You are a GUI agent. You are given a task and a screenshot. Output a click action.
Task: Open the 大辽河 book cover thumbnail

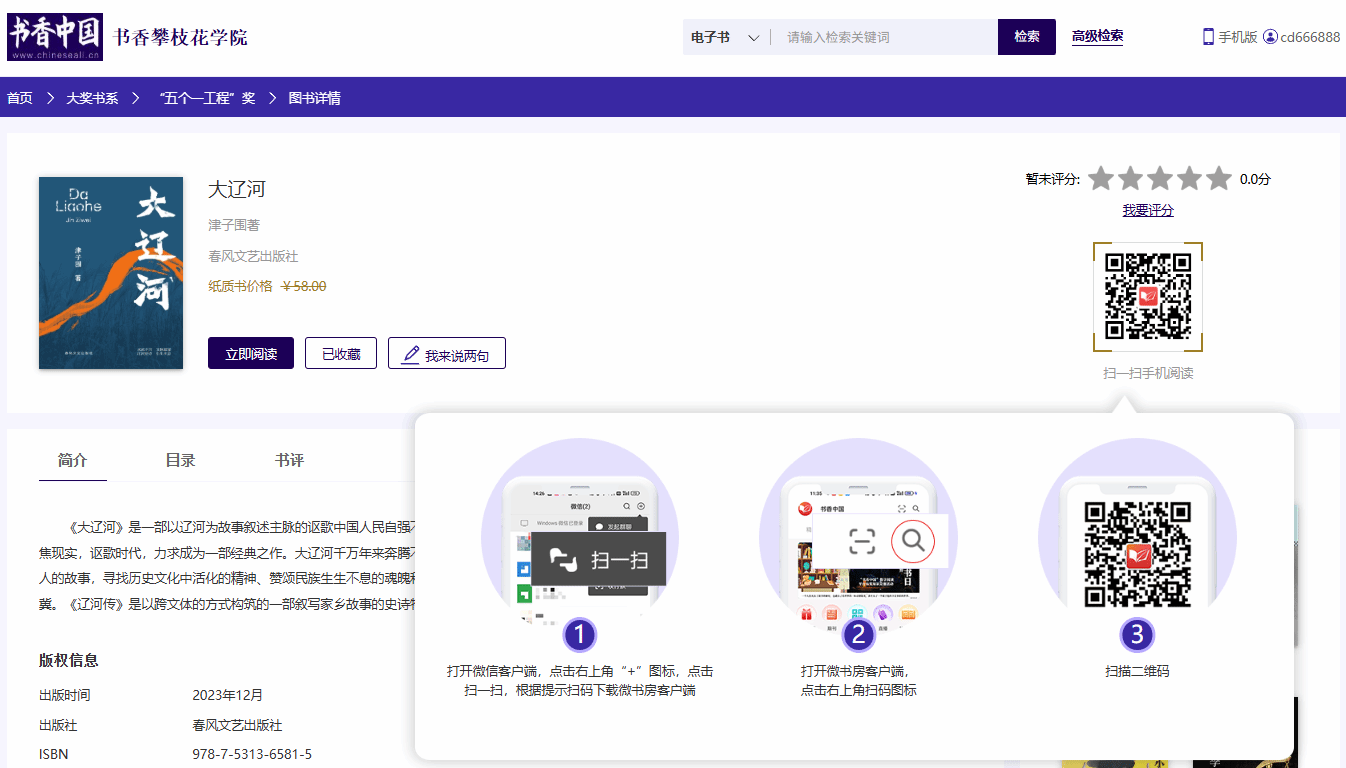click(111, 273)
